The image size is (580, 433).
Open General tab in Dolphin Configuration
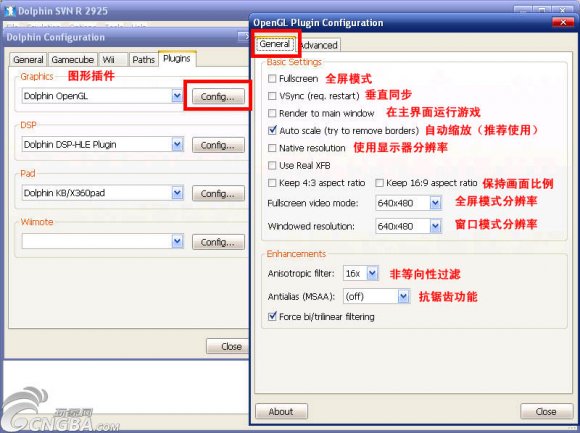[x=28, y=60]
